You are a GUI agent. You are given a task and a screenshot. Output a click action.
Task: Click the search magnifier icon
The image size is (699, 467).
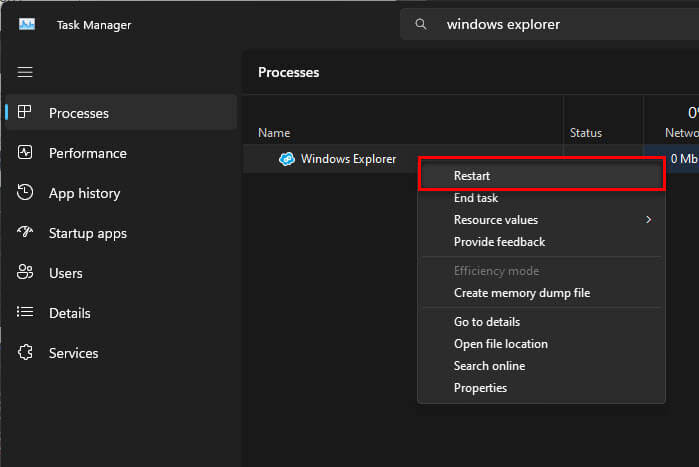(x=420, y=24)
